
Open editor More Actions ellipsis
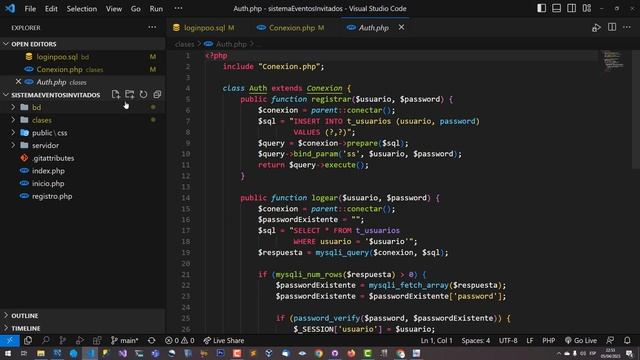coord(627,27)
